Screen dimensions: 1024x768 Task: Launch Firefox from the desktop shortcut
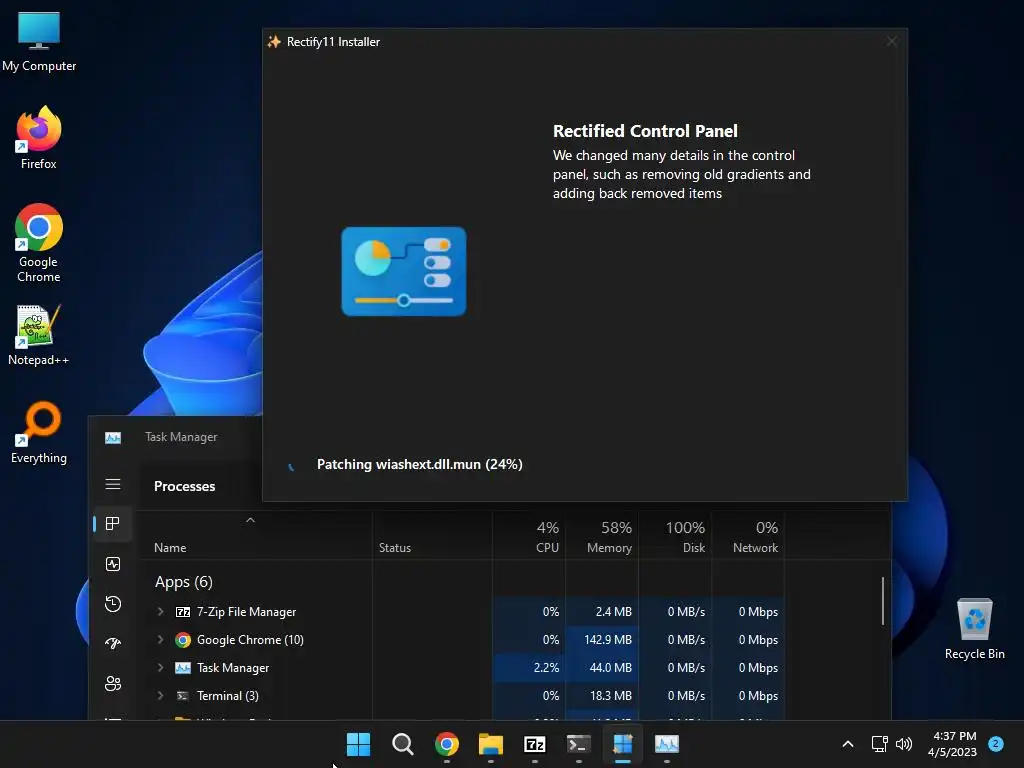[x=39, y=138]
